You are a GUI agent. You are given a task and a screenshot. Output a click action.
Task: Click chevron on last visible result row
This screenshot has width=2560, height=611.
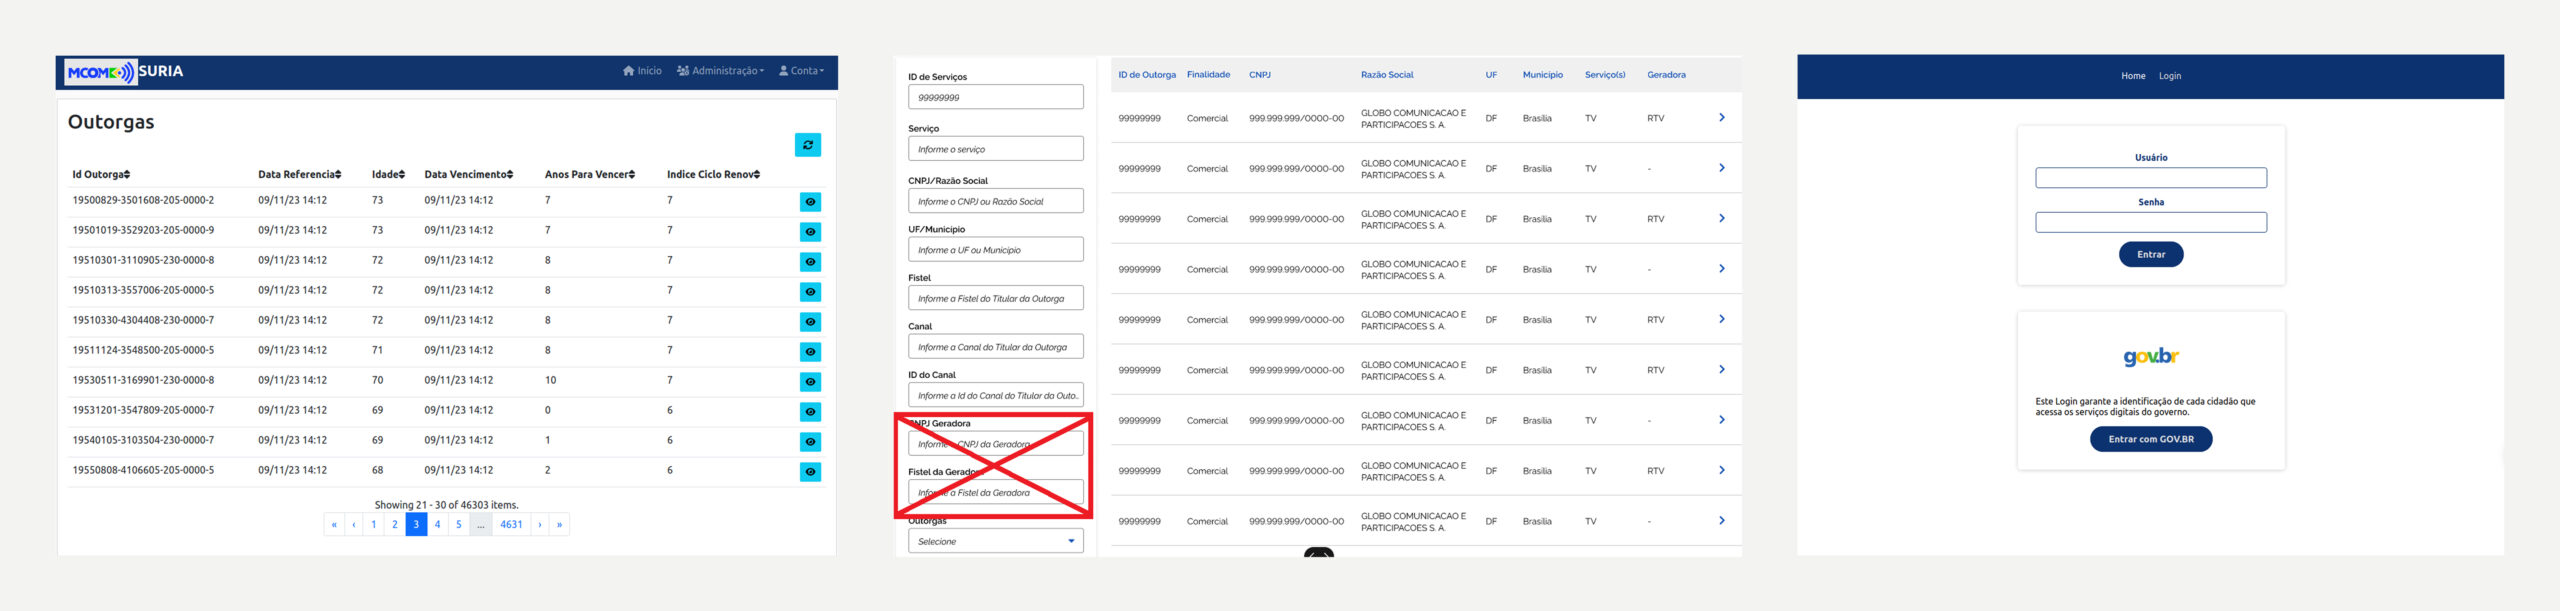pyautogui.click(x=1721, y=521)
